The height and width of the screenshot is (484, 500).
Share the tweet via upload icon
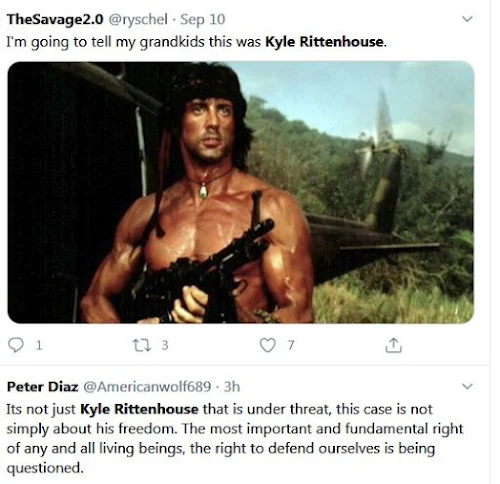pos(394,345)
